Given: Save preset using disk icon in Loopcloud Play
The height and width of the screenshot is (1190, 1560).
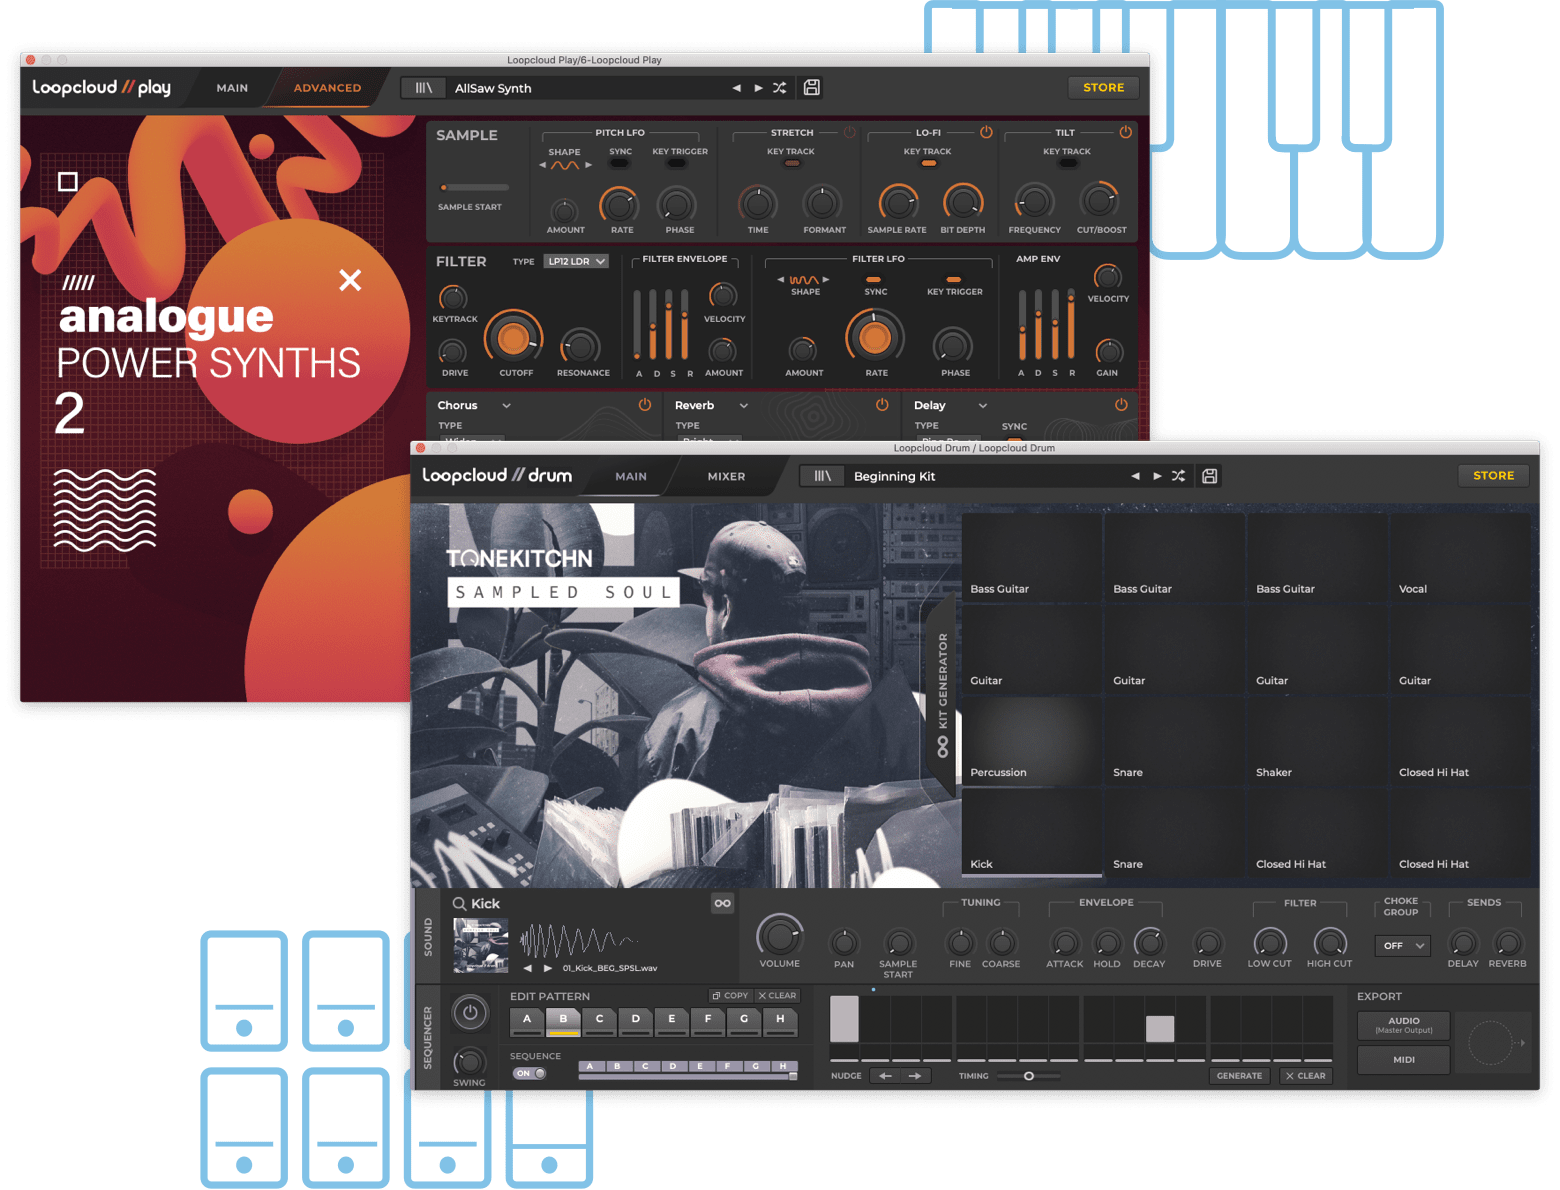Looking at the screenshot, I should click(x=812, y=88).
